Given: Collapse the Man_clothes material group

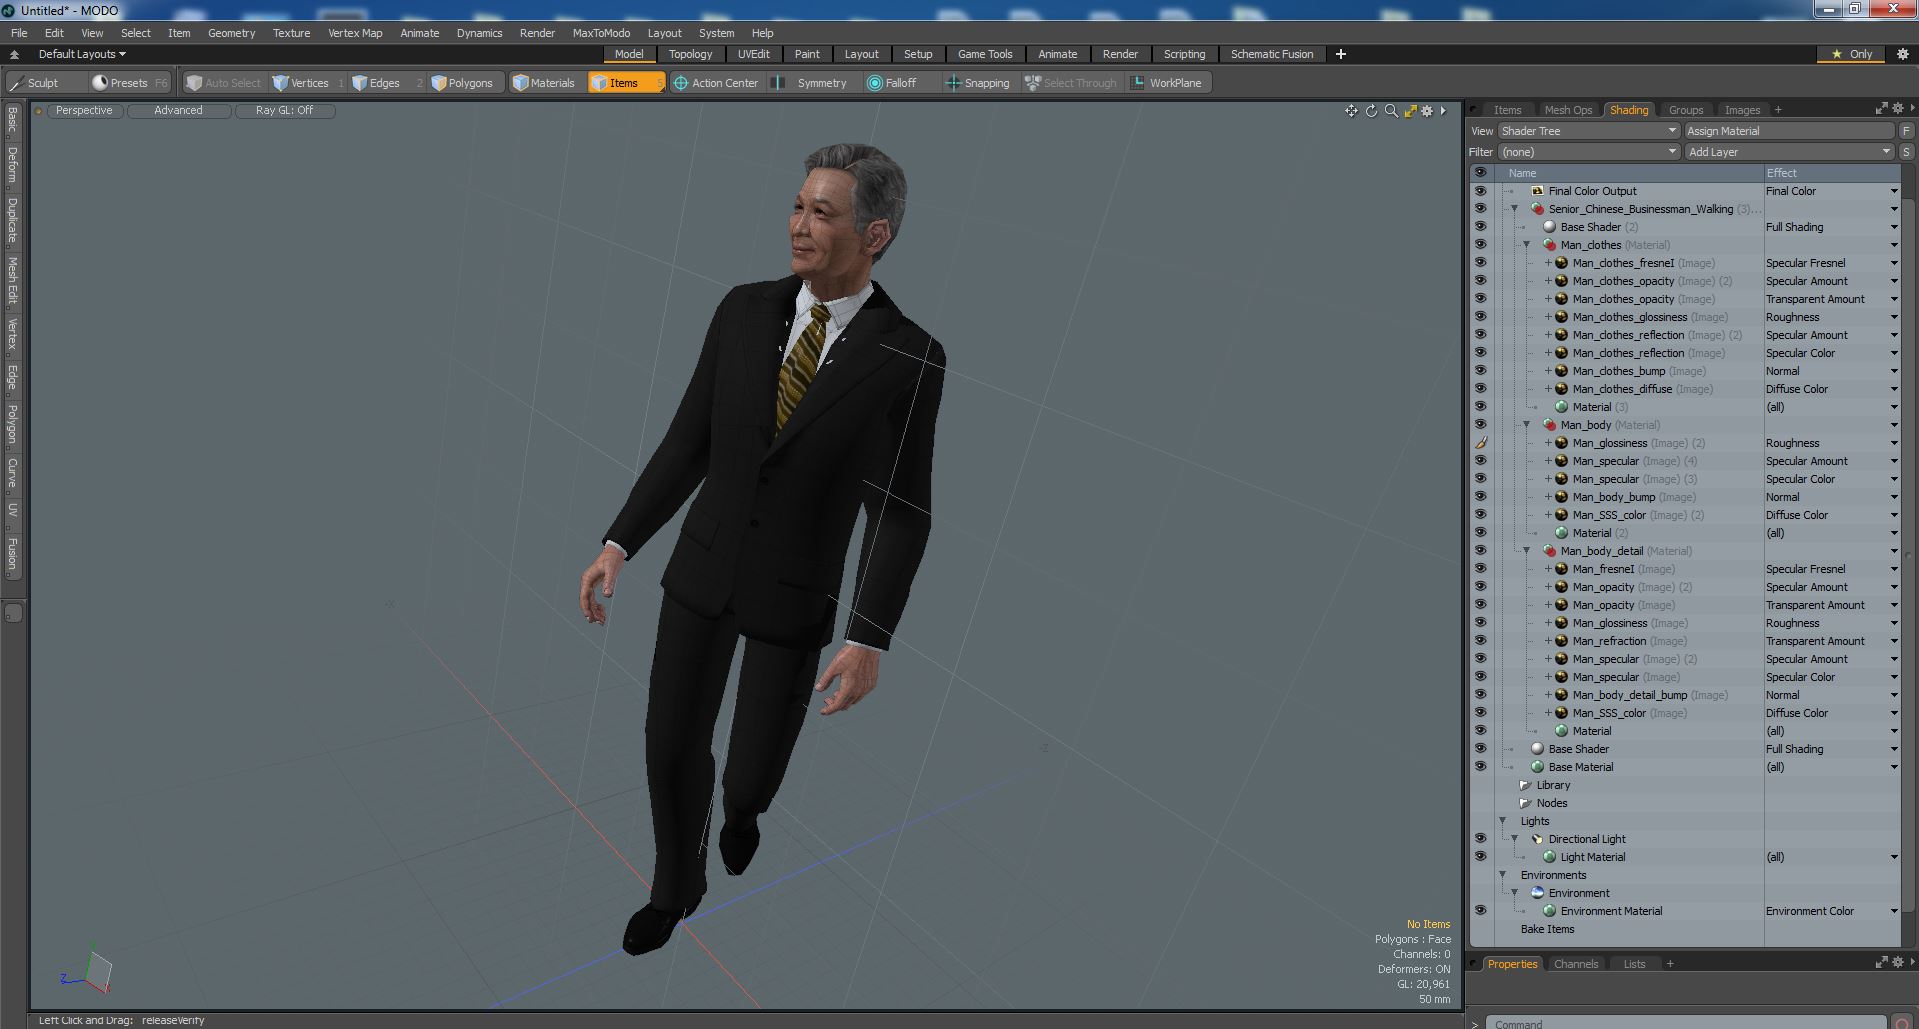Looking at the screenshot, I should [1527, 245].
